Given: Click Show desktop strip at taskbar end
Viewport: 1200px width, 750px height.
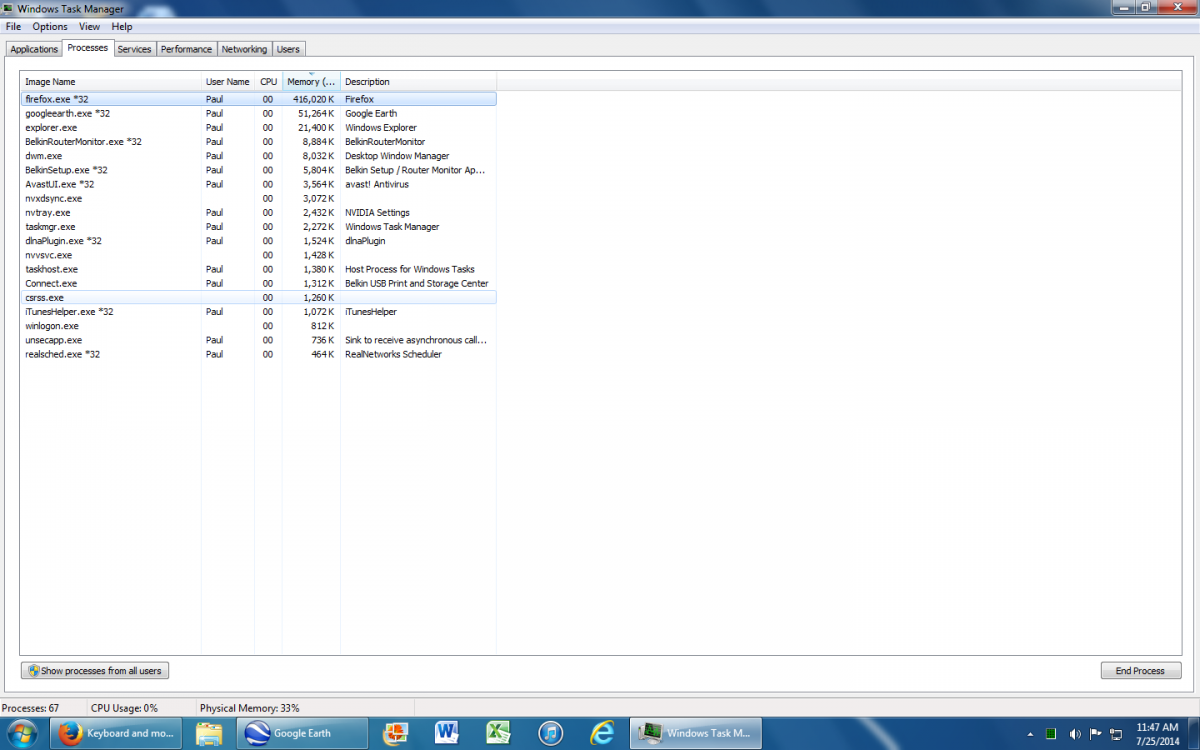Looking at the screenshot, I should click(1193, 733).
